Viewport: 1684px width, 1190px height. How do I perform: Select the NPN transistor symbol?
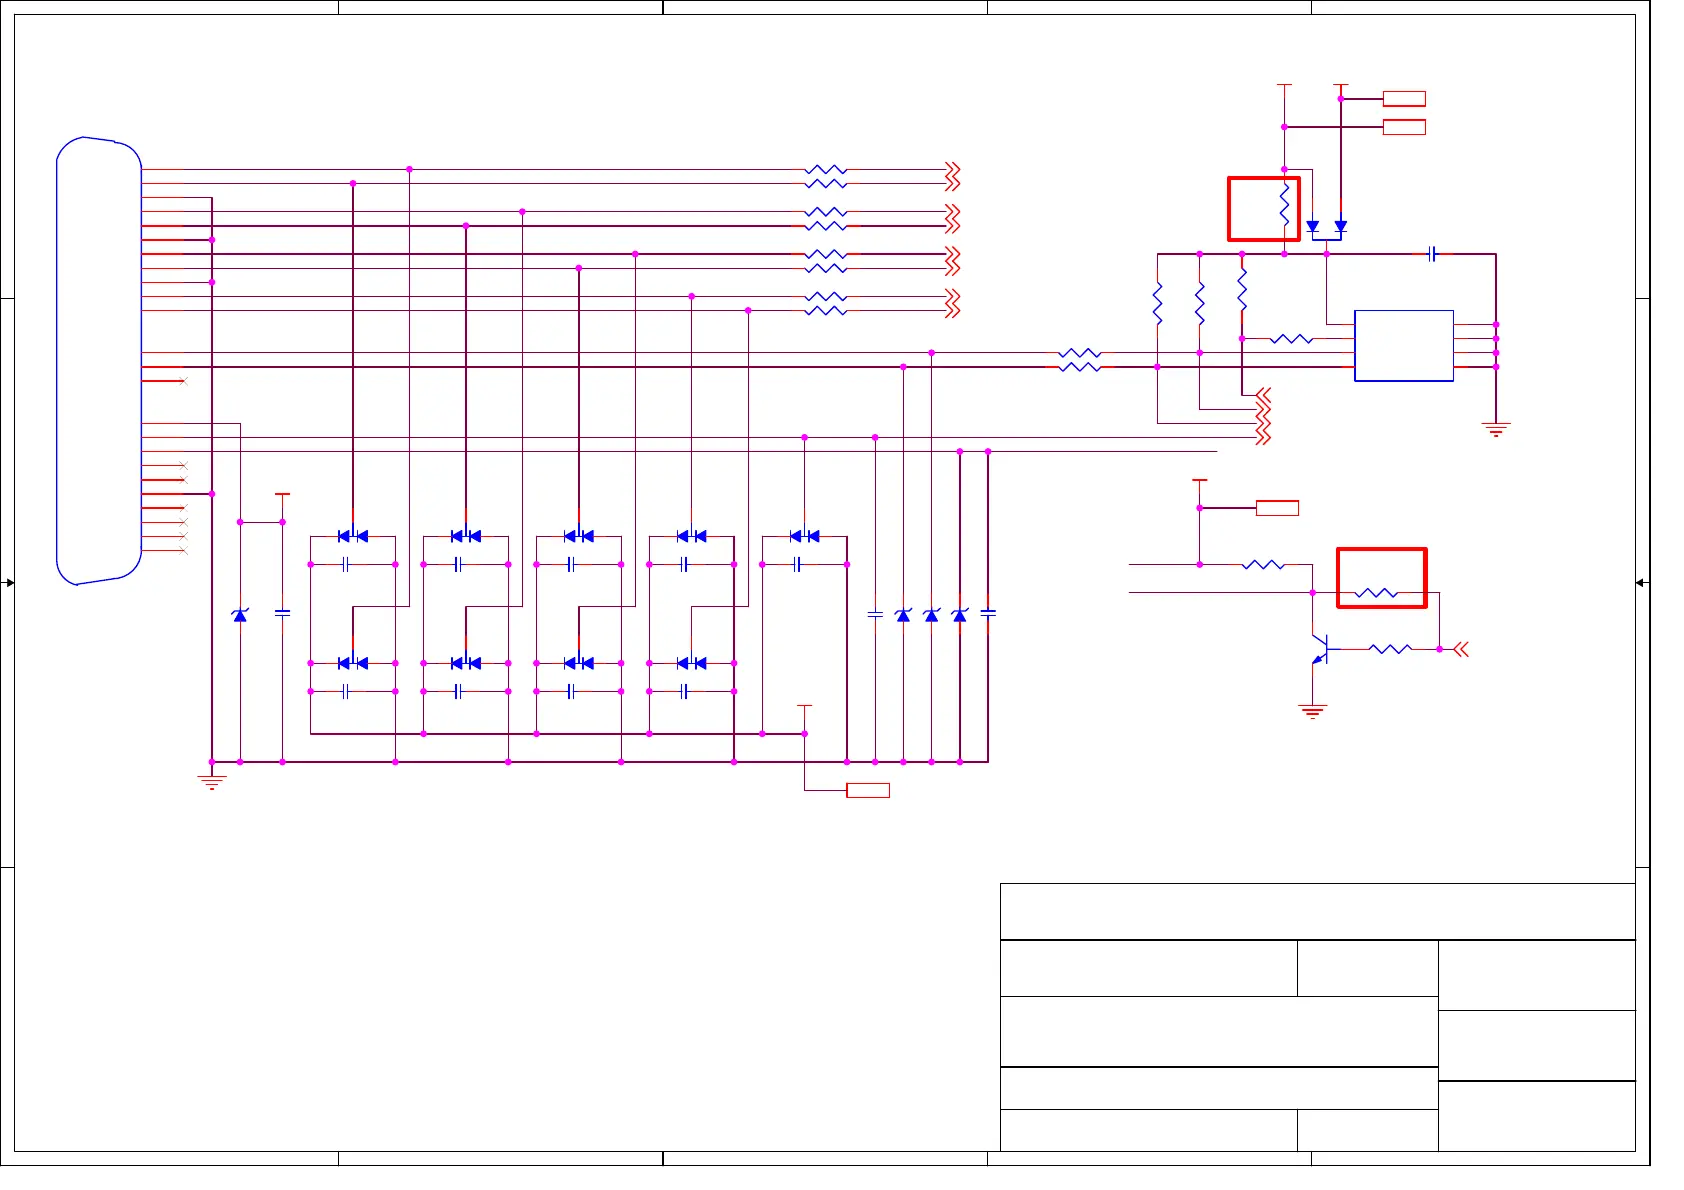coord(1320,650)
